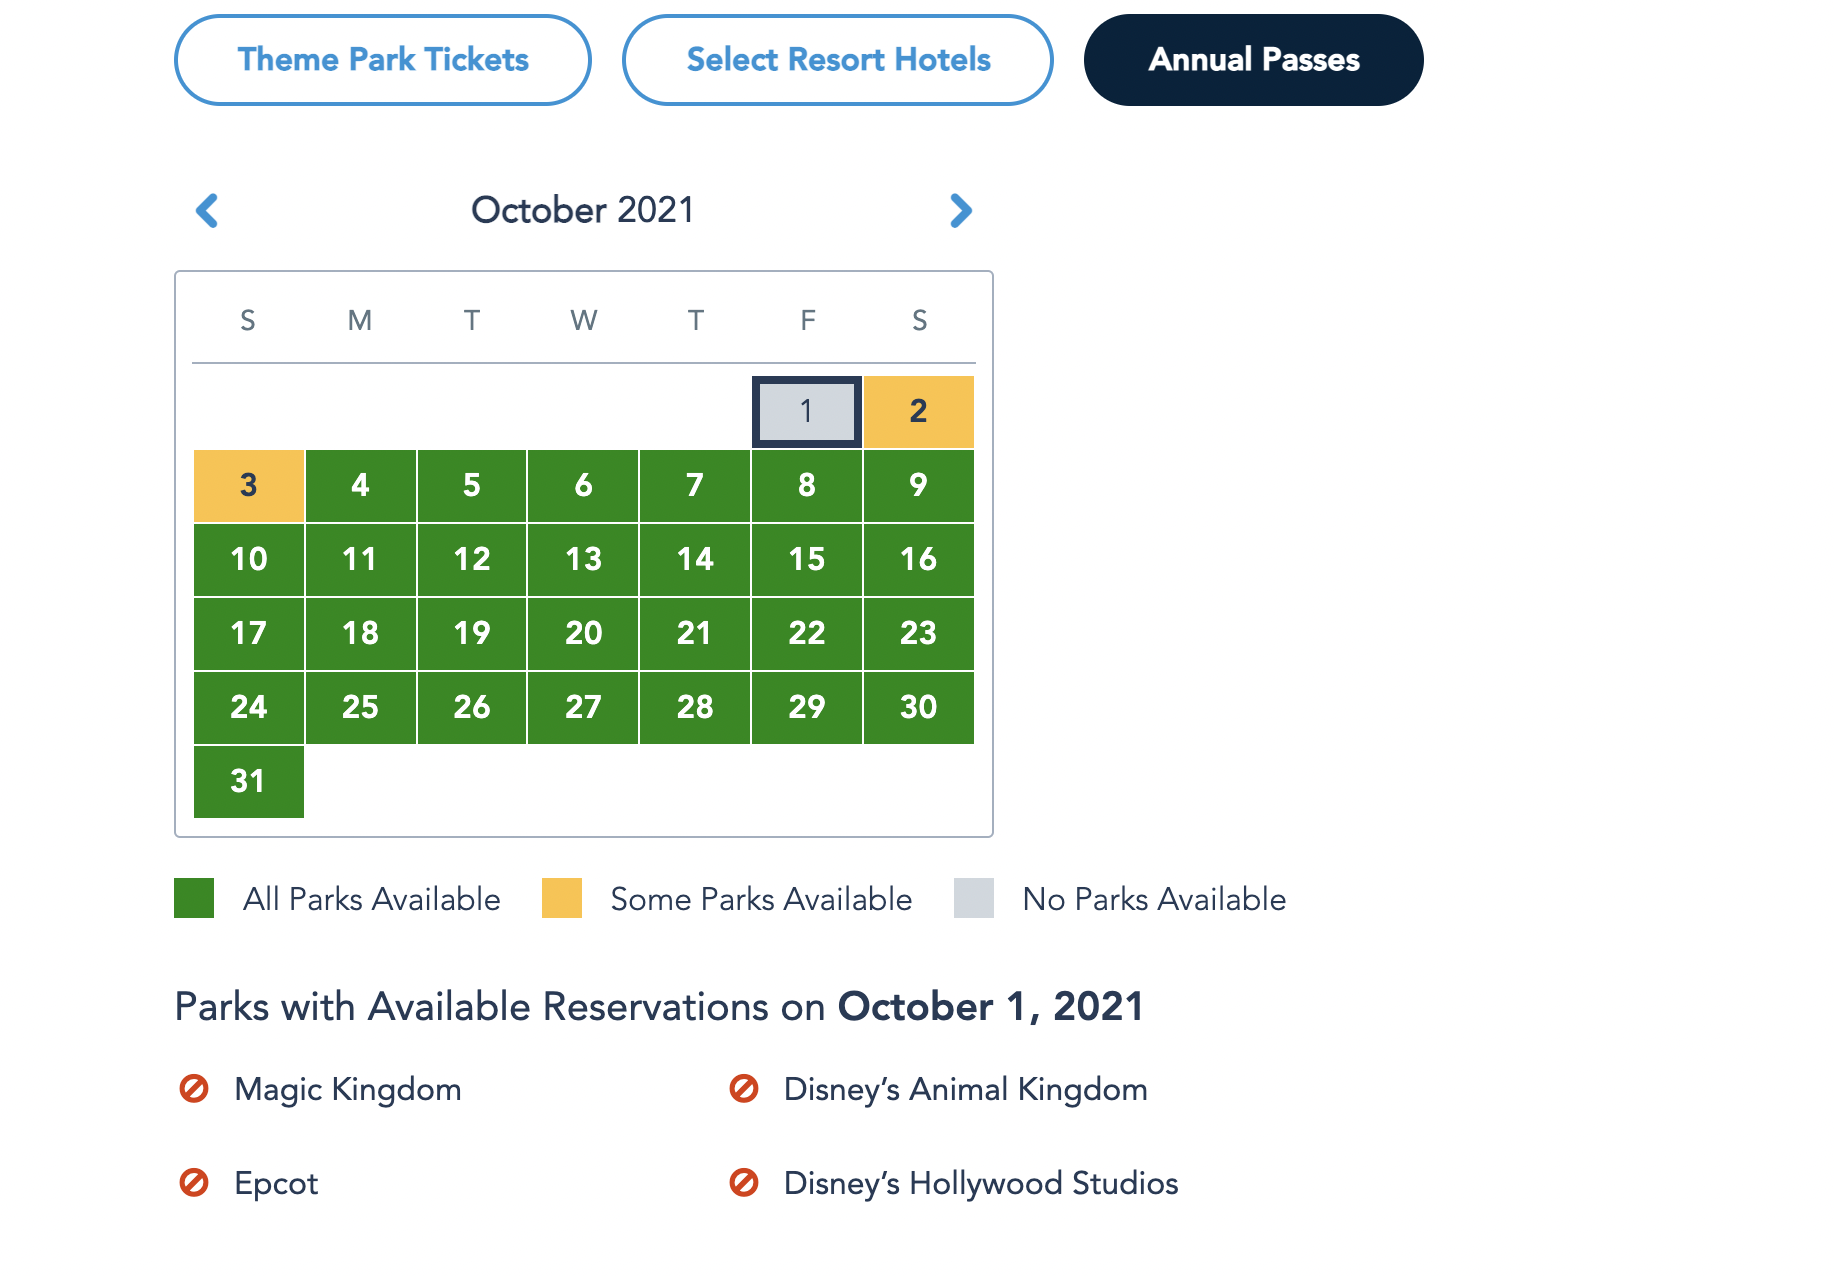1834x1276 pixels.
Task: Click yellow Some Parks Available legend swatch
Action: pos(562,898)
